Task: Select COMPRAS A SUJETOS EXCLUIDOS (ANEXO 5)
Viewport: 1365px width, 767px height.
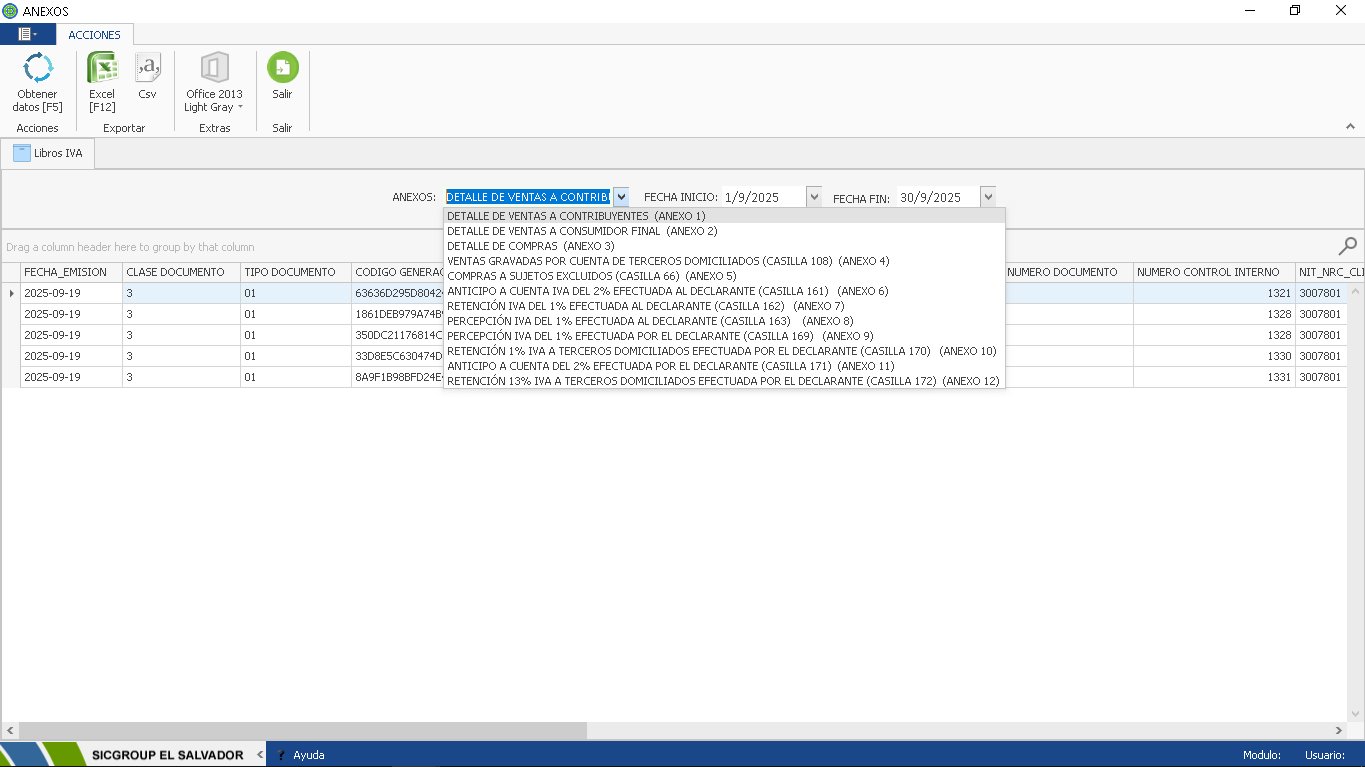Action: click(590, 276)
